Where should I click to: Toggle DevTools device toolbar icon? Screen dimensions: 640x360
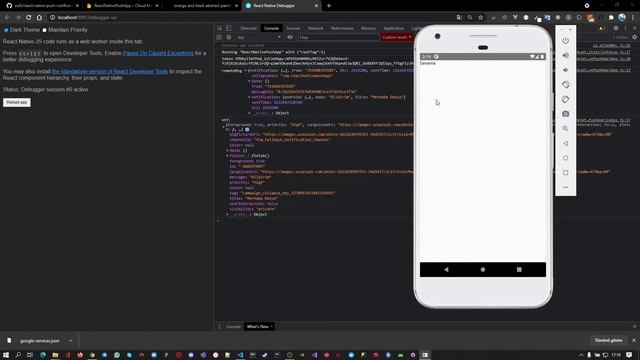click(x=228, y=28)
